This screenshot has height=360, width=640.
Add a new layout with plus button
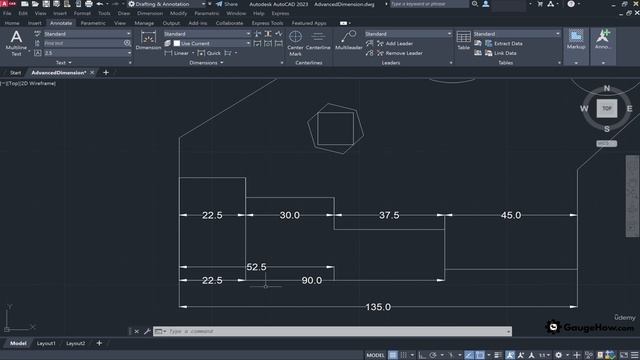point(99,344)
